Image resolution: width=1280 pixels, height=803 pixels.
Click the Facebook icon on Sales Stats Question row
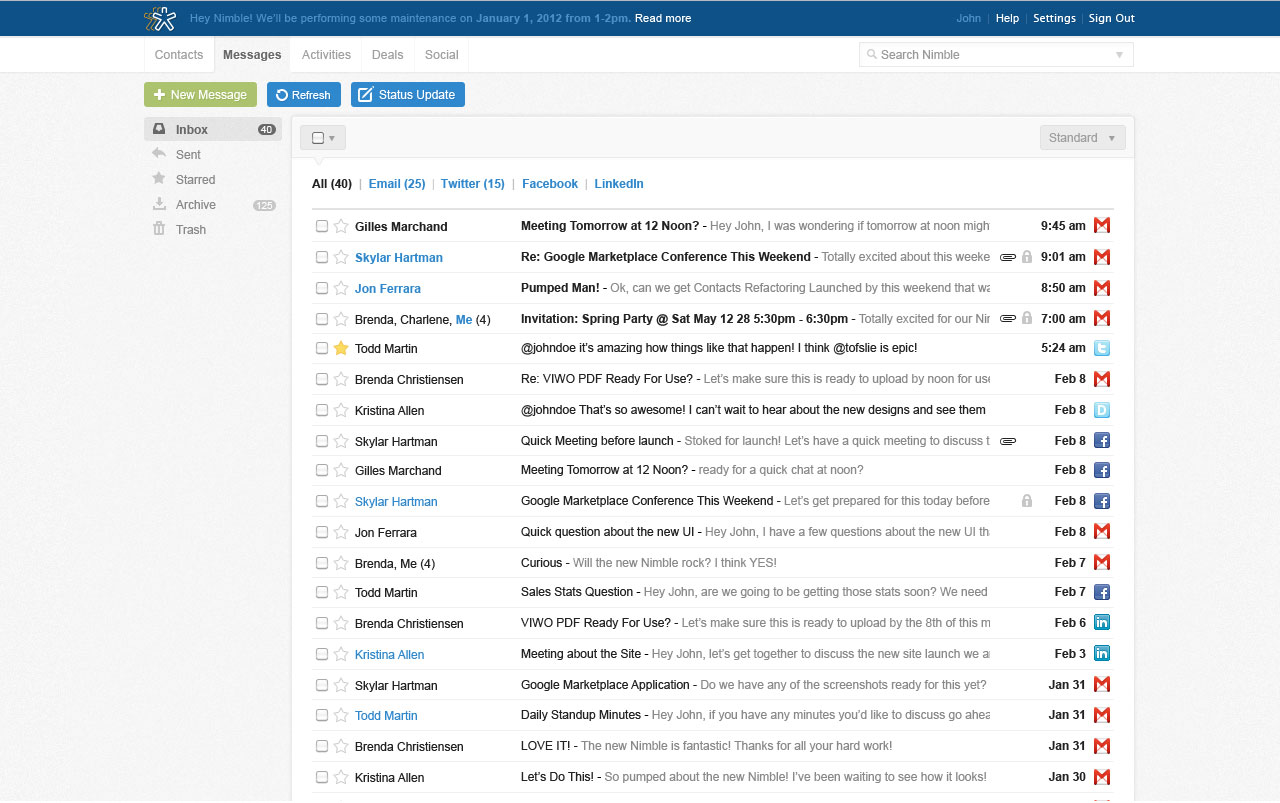click(1101, 592)
